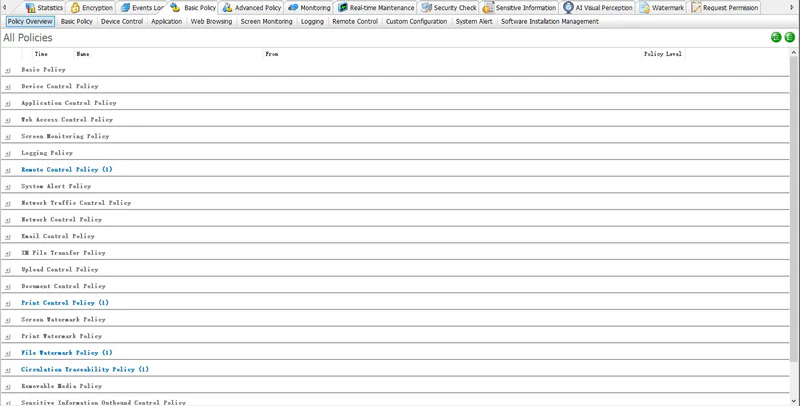Open the Device Control sub-tab

point(122,21)
